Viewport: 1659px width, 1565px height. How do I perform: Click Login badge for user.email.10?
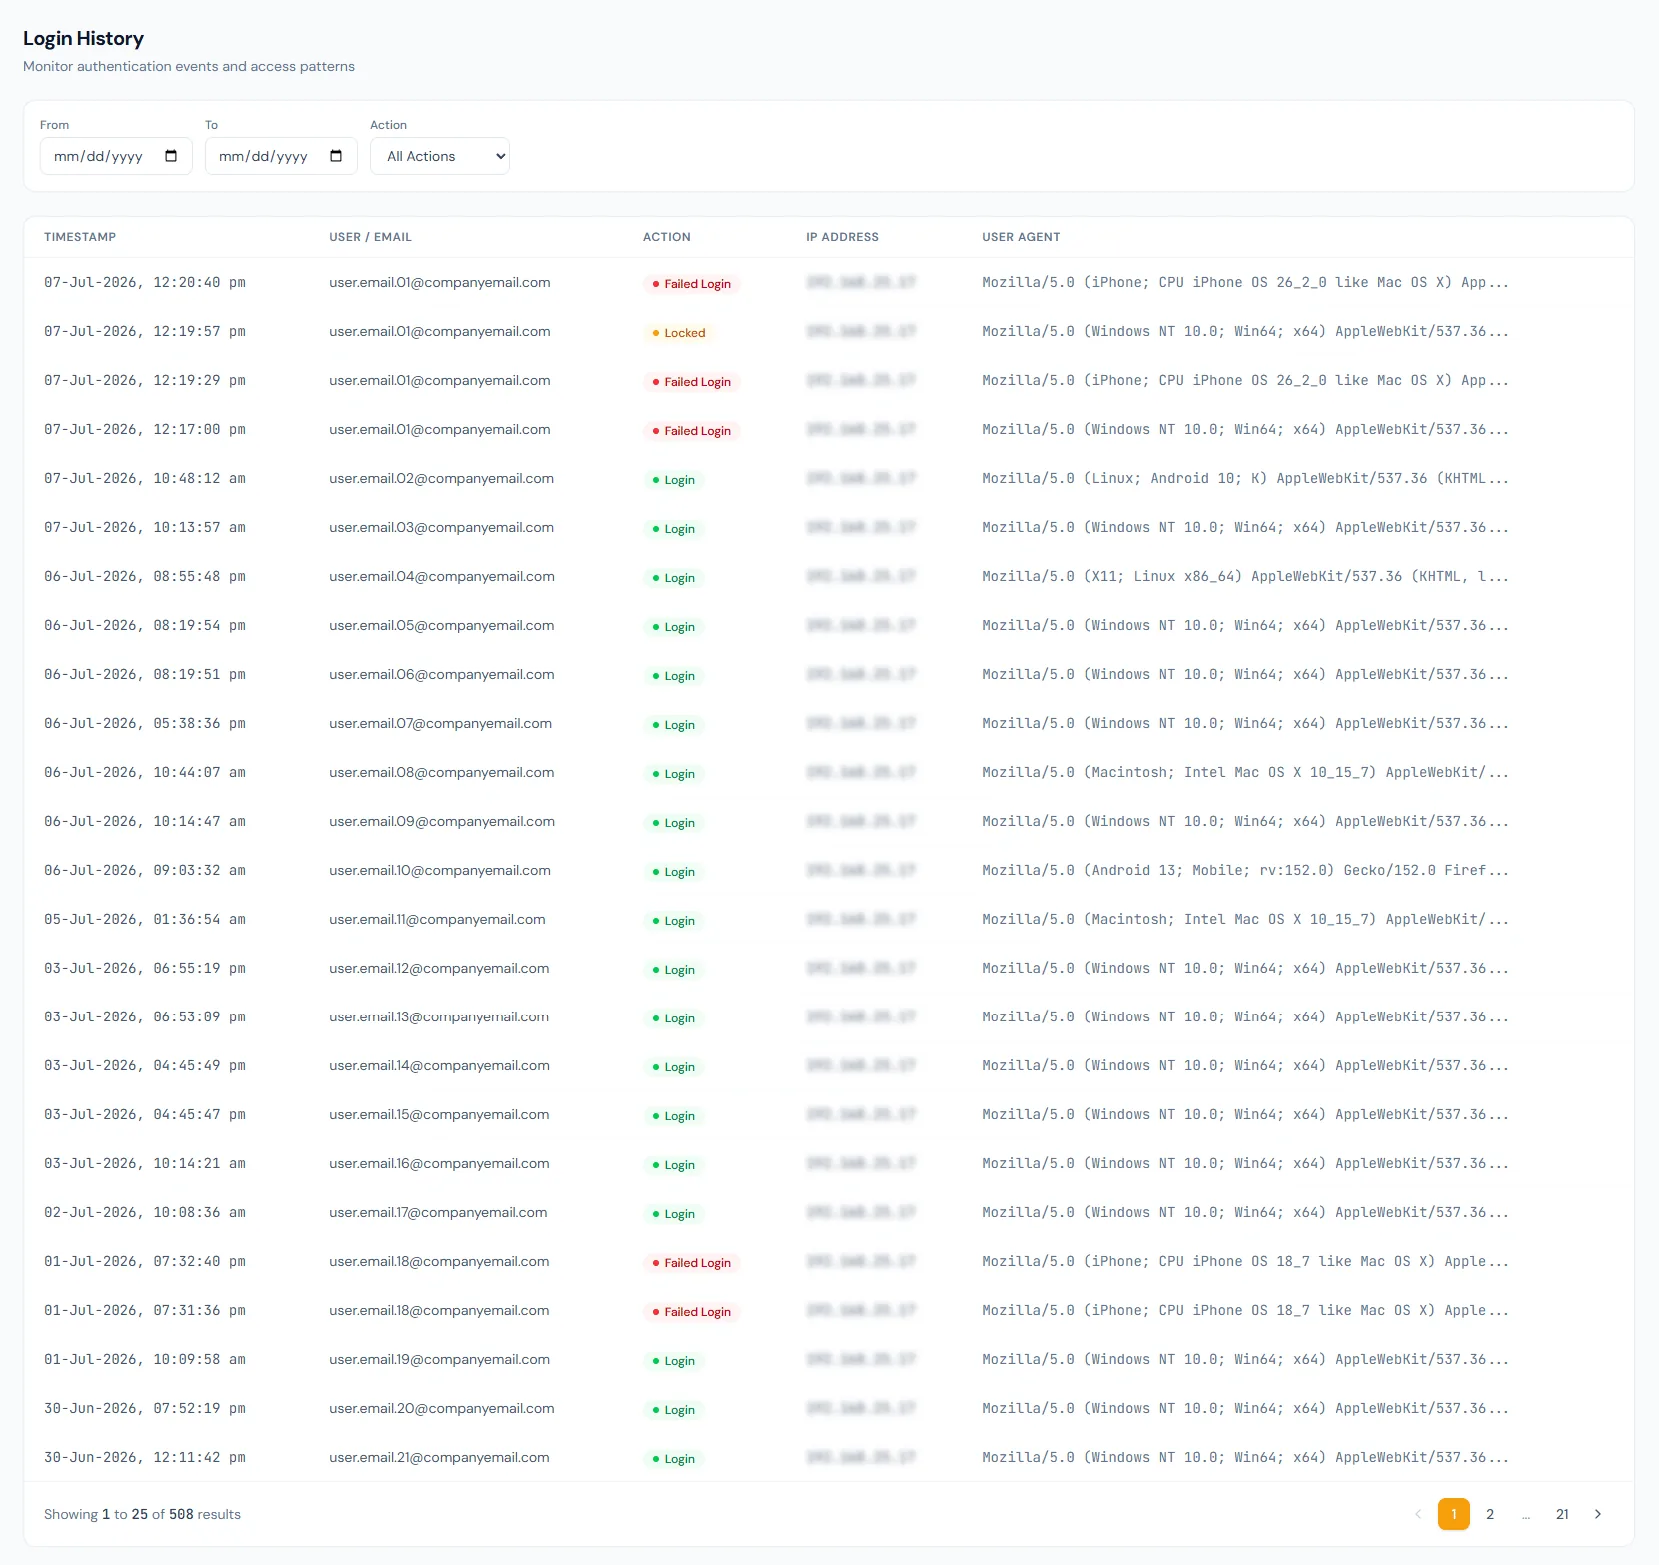tap(673, 872)
